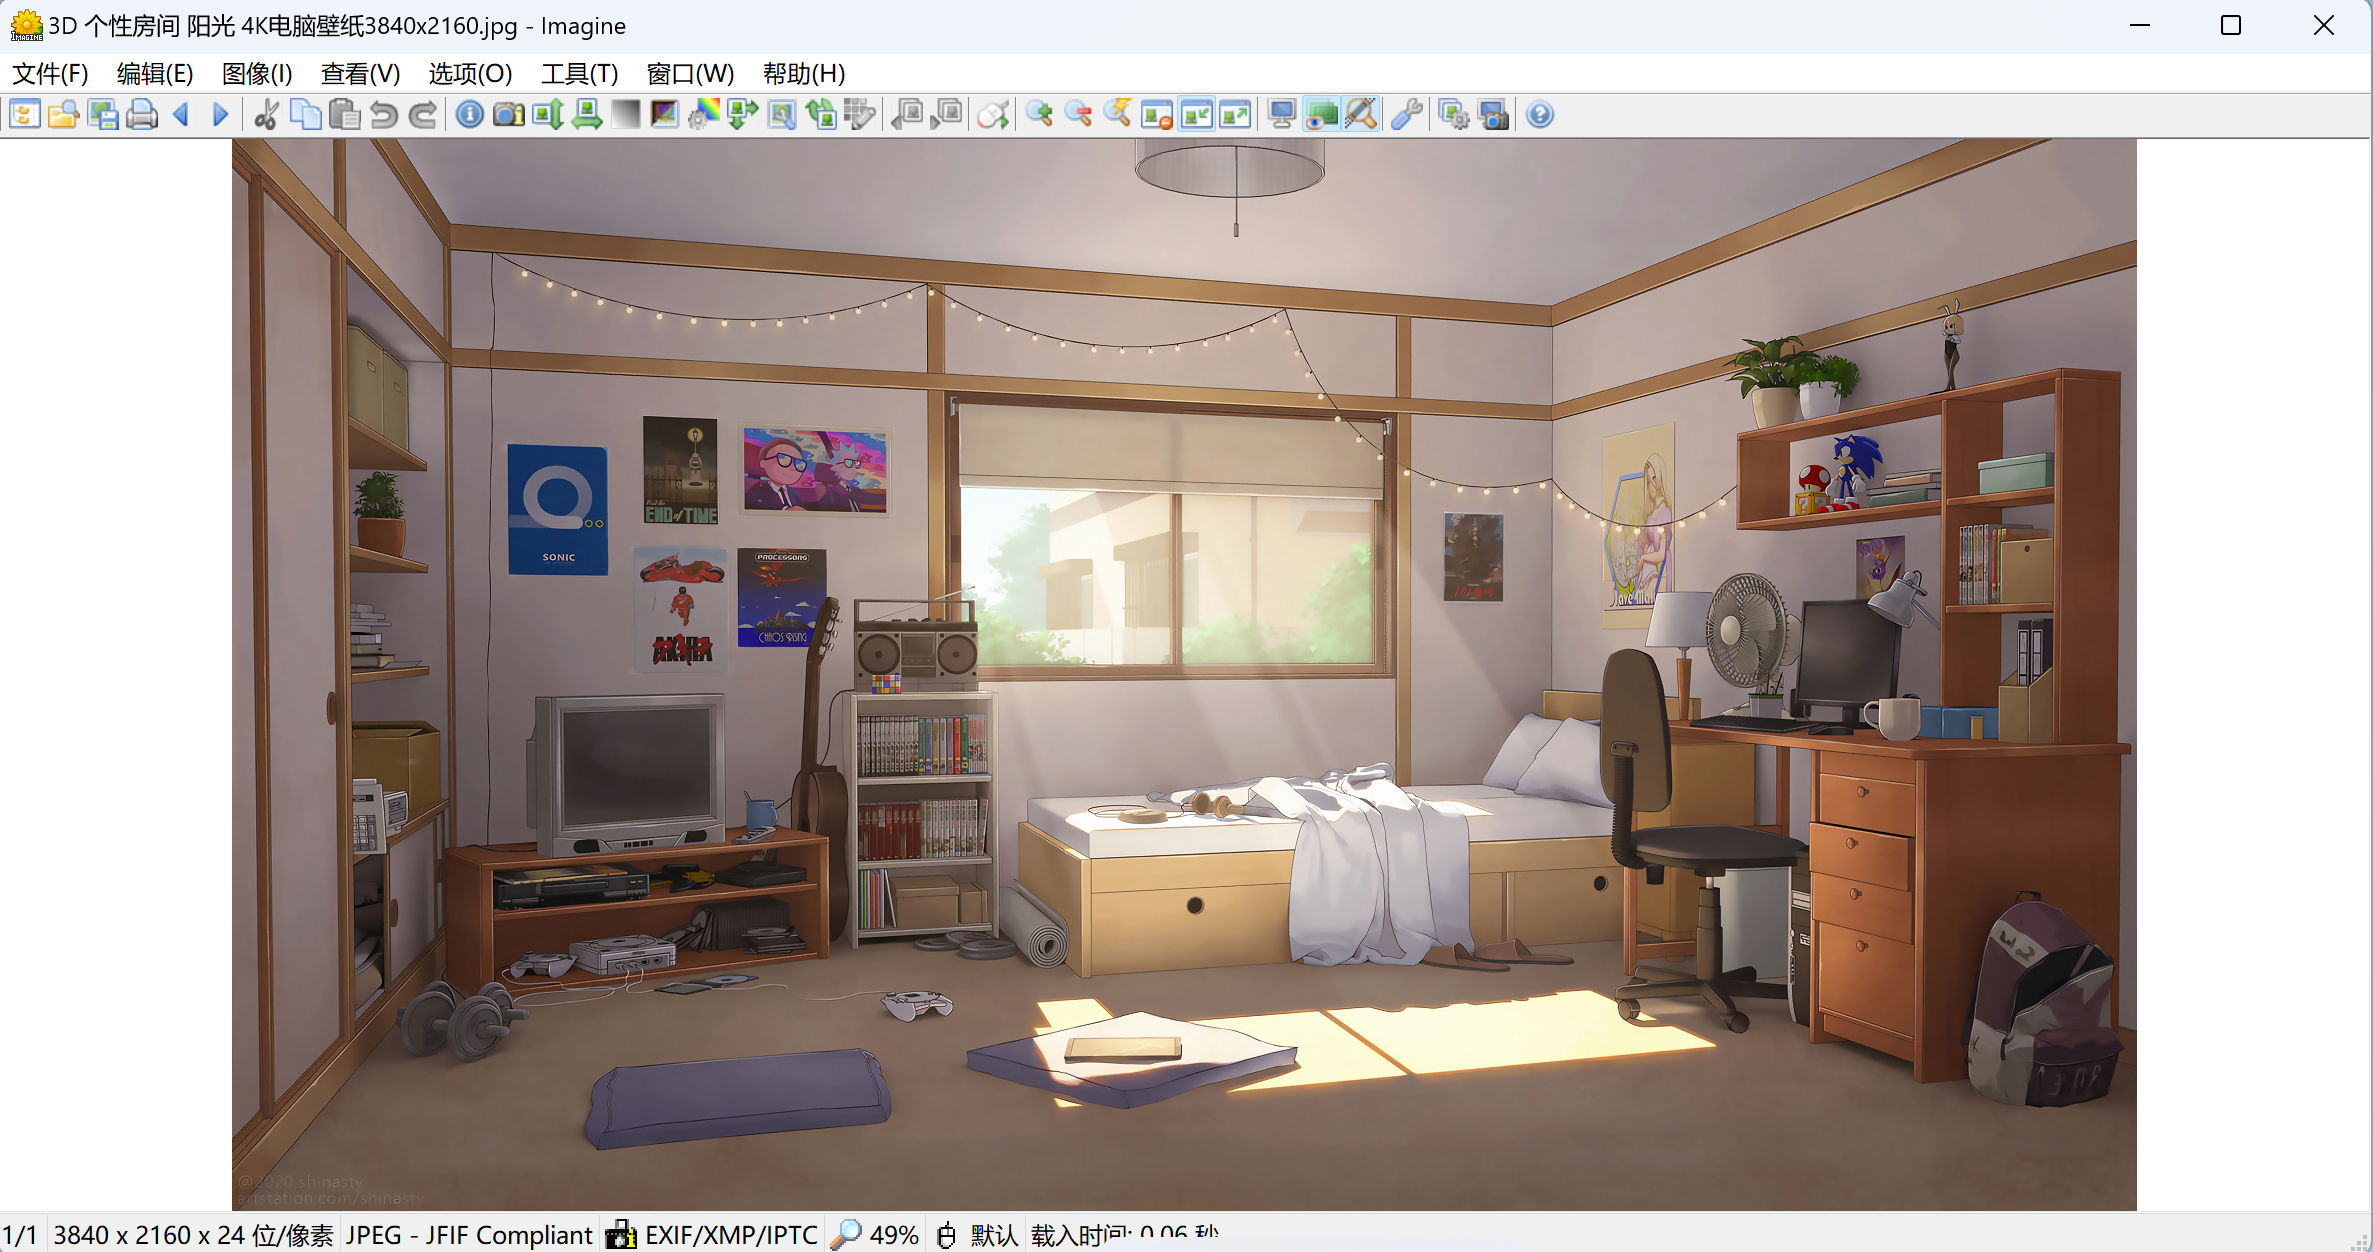Open image information with blue info icon
Image resolution: width=2373 pixels, height=1252 pixels.
pyautogui.click(x=470, y=115)
